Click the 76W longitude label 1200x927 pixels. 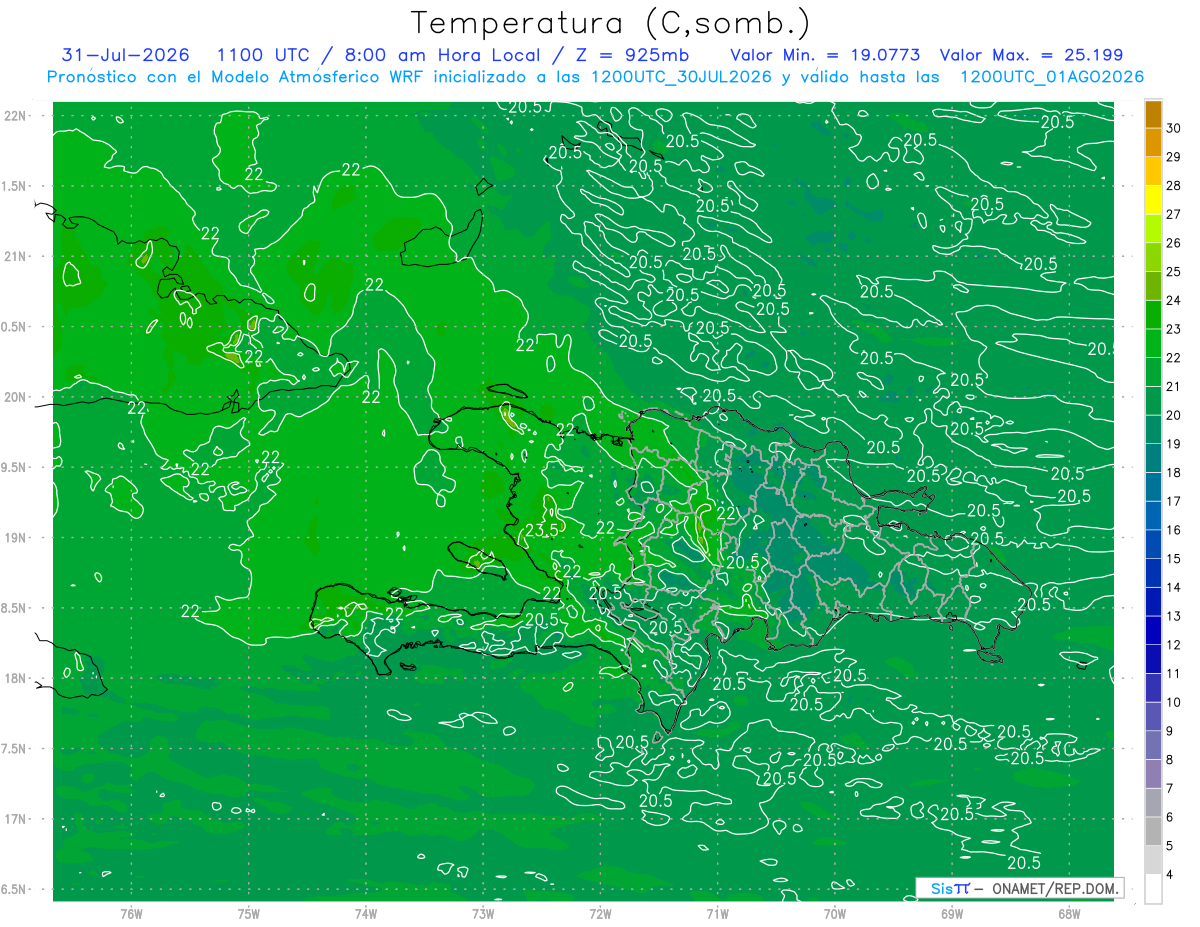[x=131, y=914]
